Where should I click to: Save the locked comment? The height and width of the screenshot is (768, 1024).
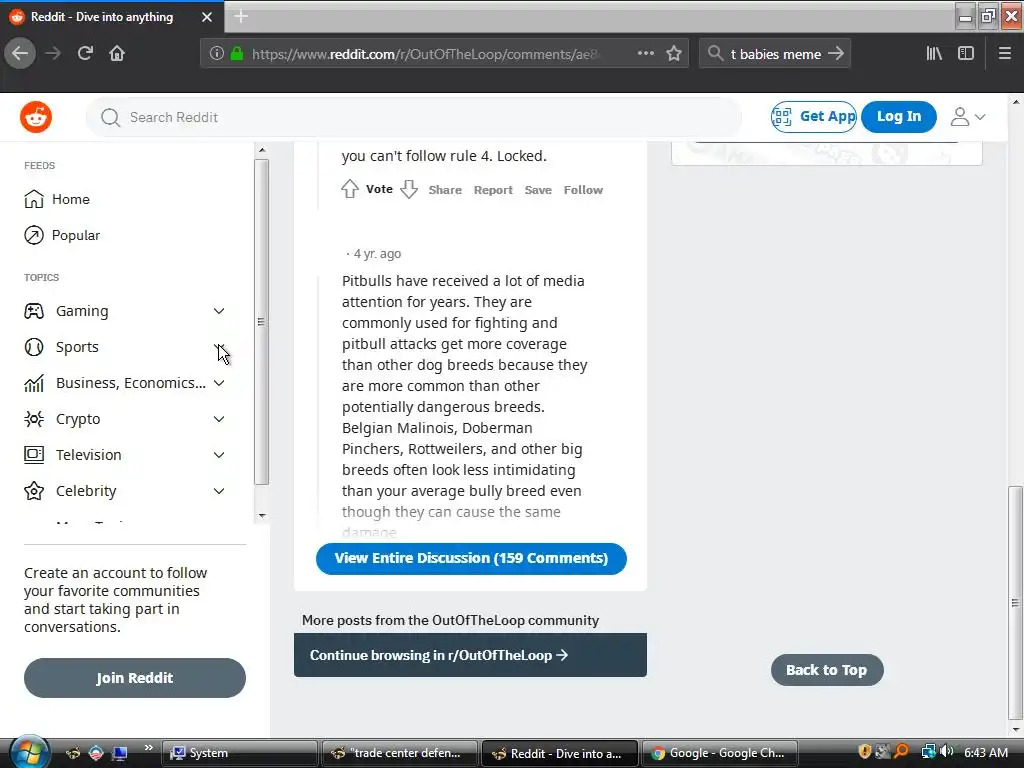[538, 190]
